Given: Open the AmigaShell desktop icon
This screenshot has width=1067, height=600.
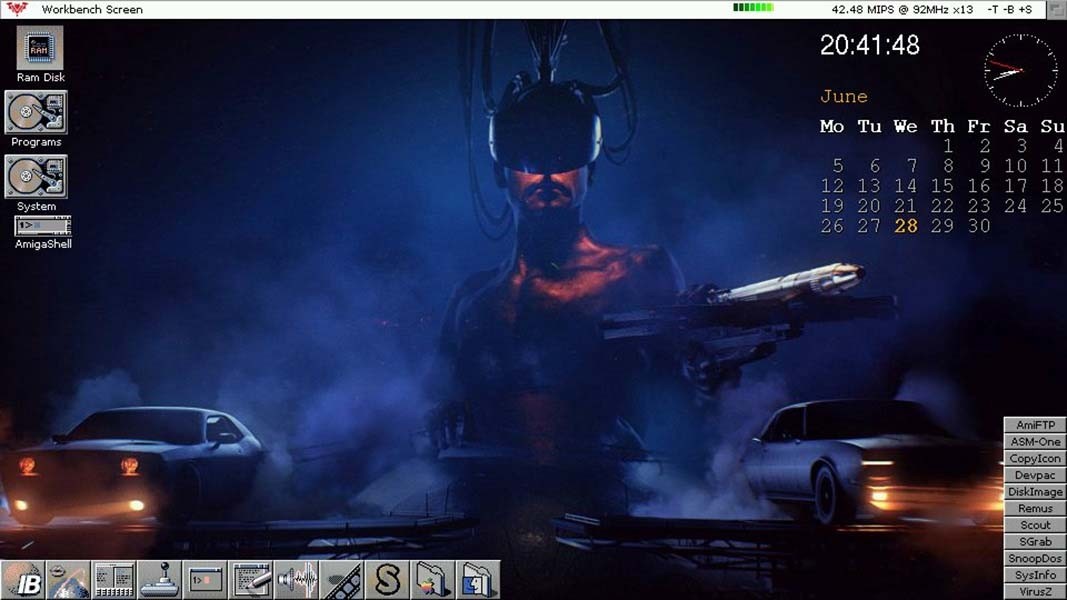Looking at the screenshot, I should [x=42, y=225].
